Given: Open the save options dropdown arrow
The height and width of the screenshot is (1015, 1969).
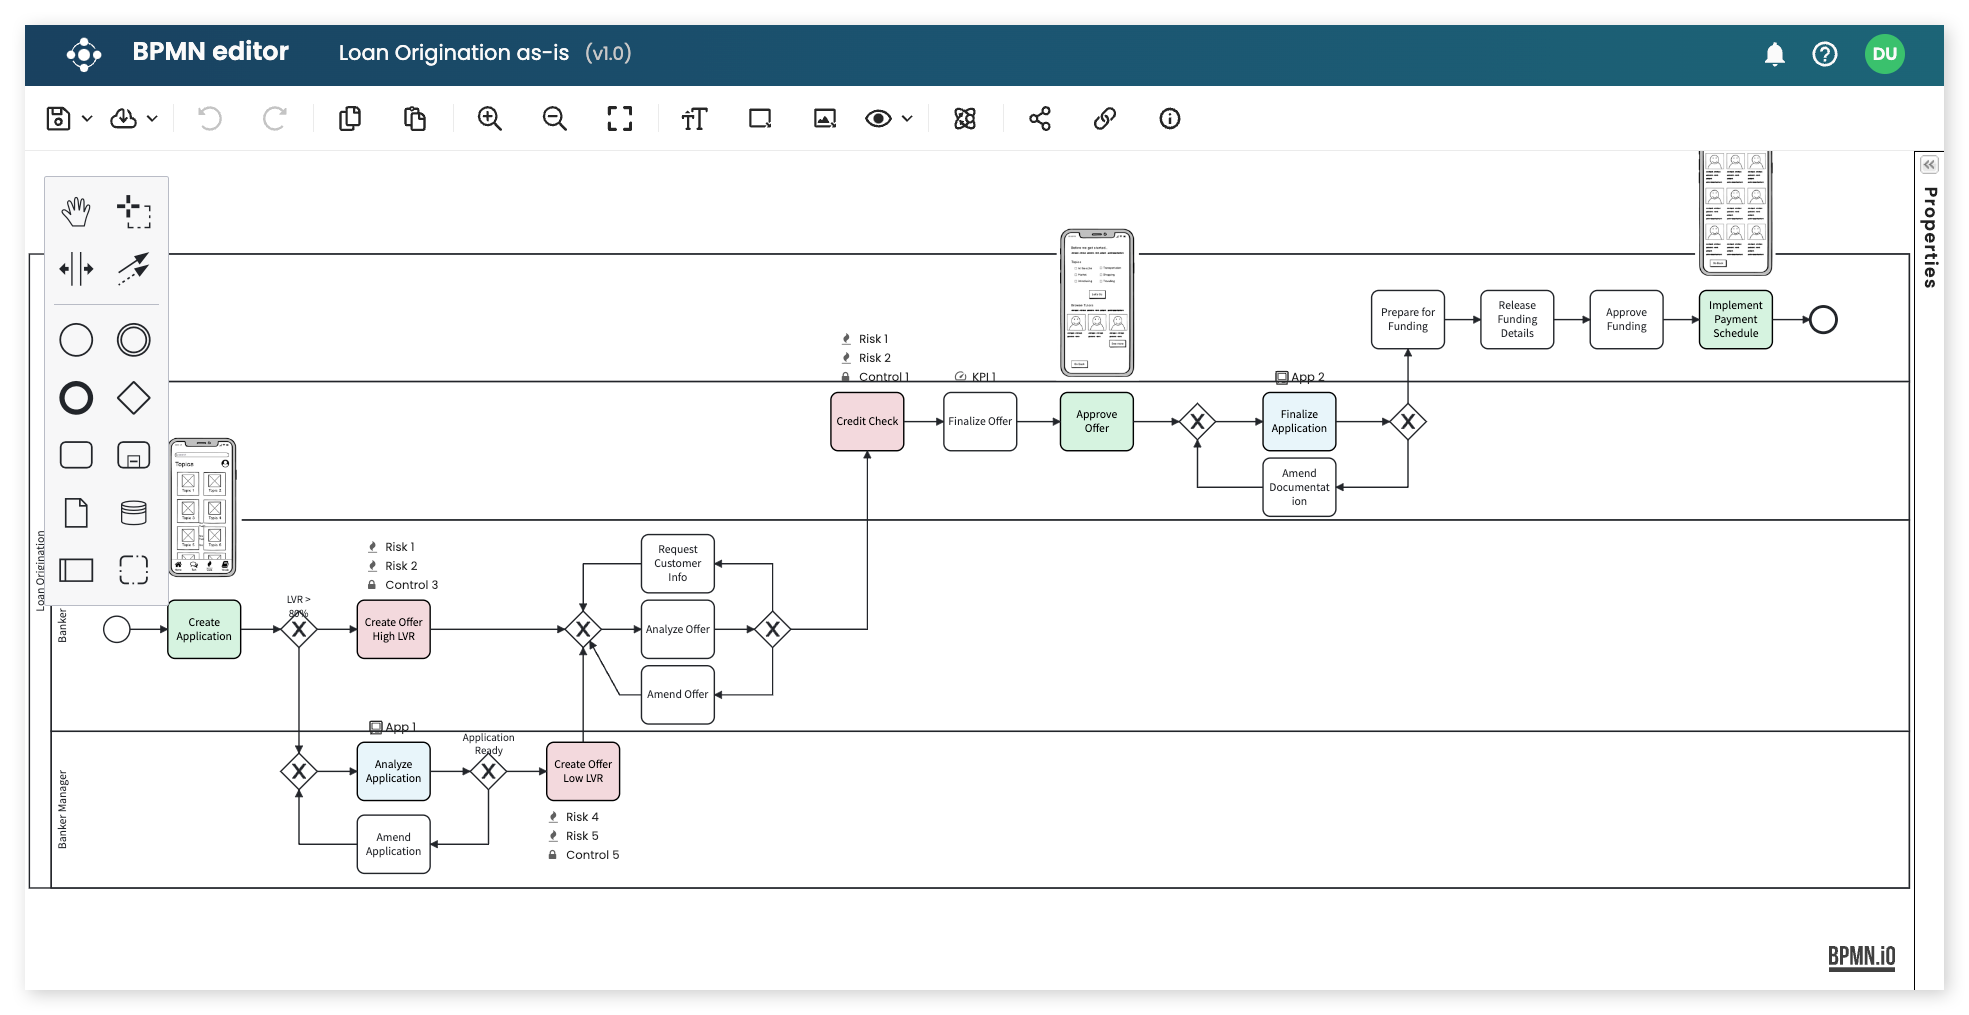Looking at the screenshot, I should click(x=88, y=119).
